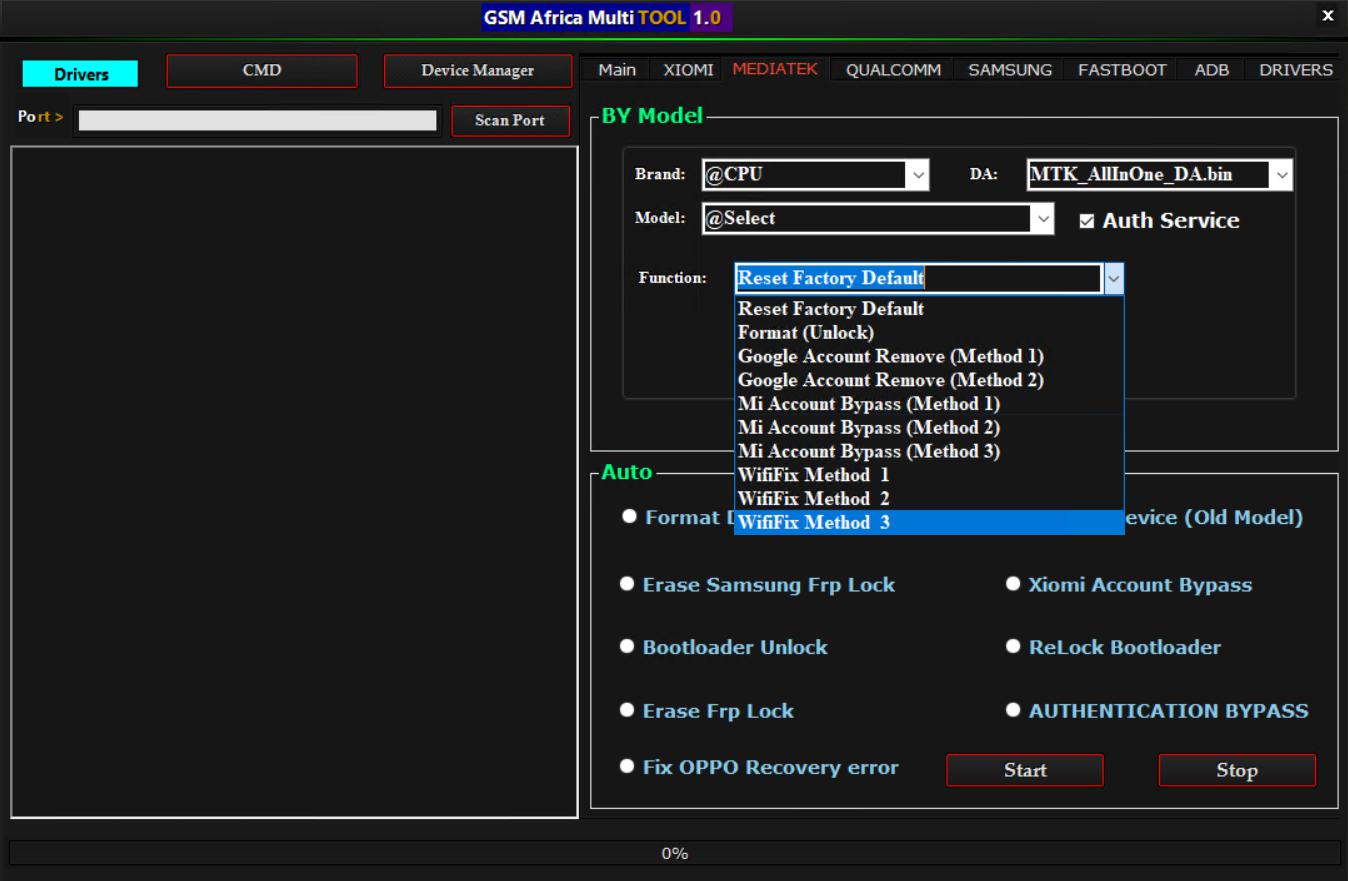1348x881 pixels.
Task: Close the GSM Africa Multi Tool window
Action: tap(1328, 16)
